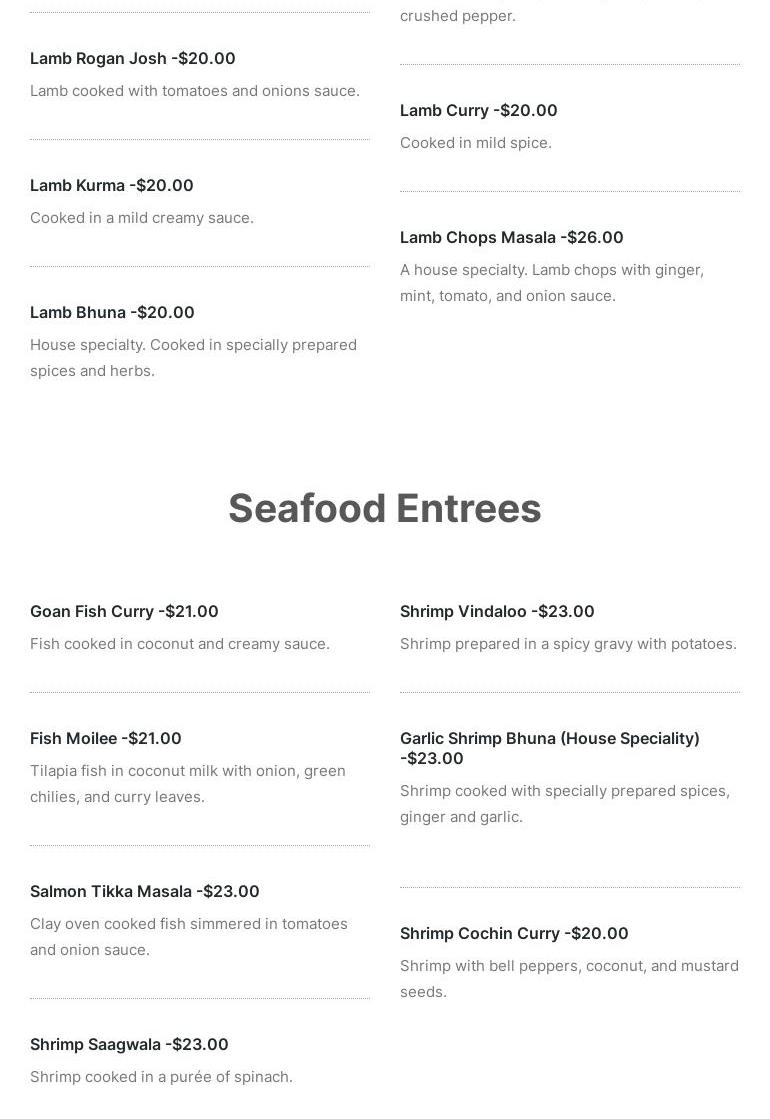Open the Salmon Tikka Masala item

(x=144, y=891)
